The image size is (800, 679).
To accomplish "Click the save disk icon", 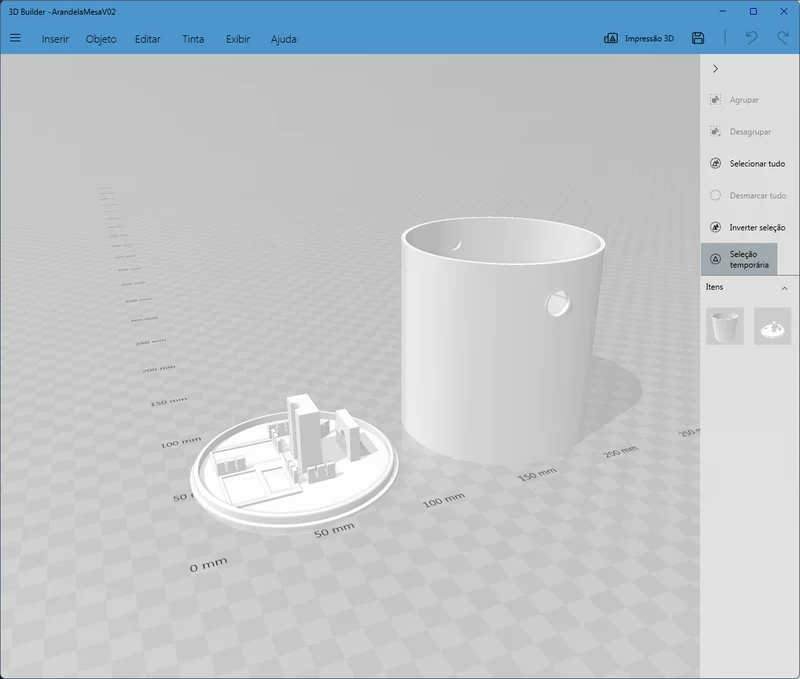I will [698, 38].
